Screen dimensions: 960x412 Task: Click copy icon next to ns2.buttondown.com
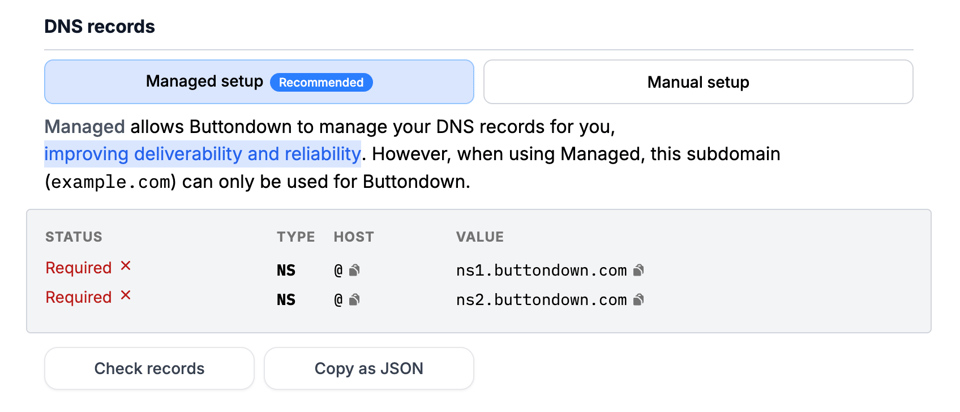[639, 299]
